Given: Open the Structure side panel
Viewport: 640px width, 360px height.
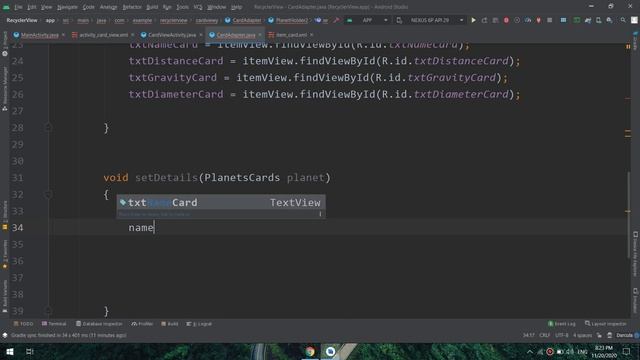Looking at the screenshot, I should (5, 215).
